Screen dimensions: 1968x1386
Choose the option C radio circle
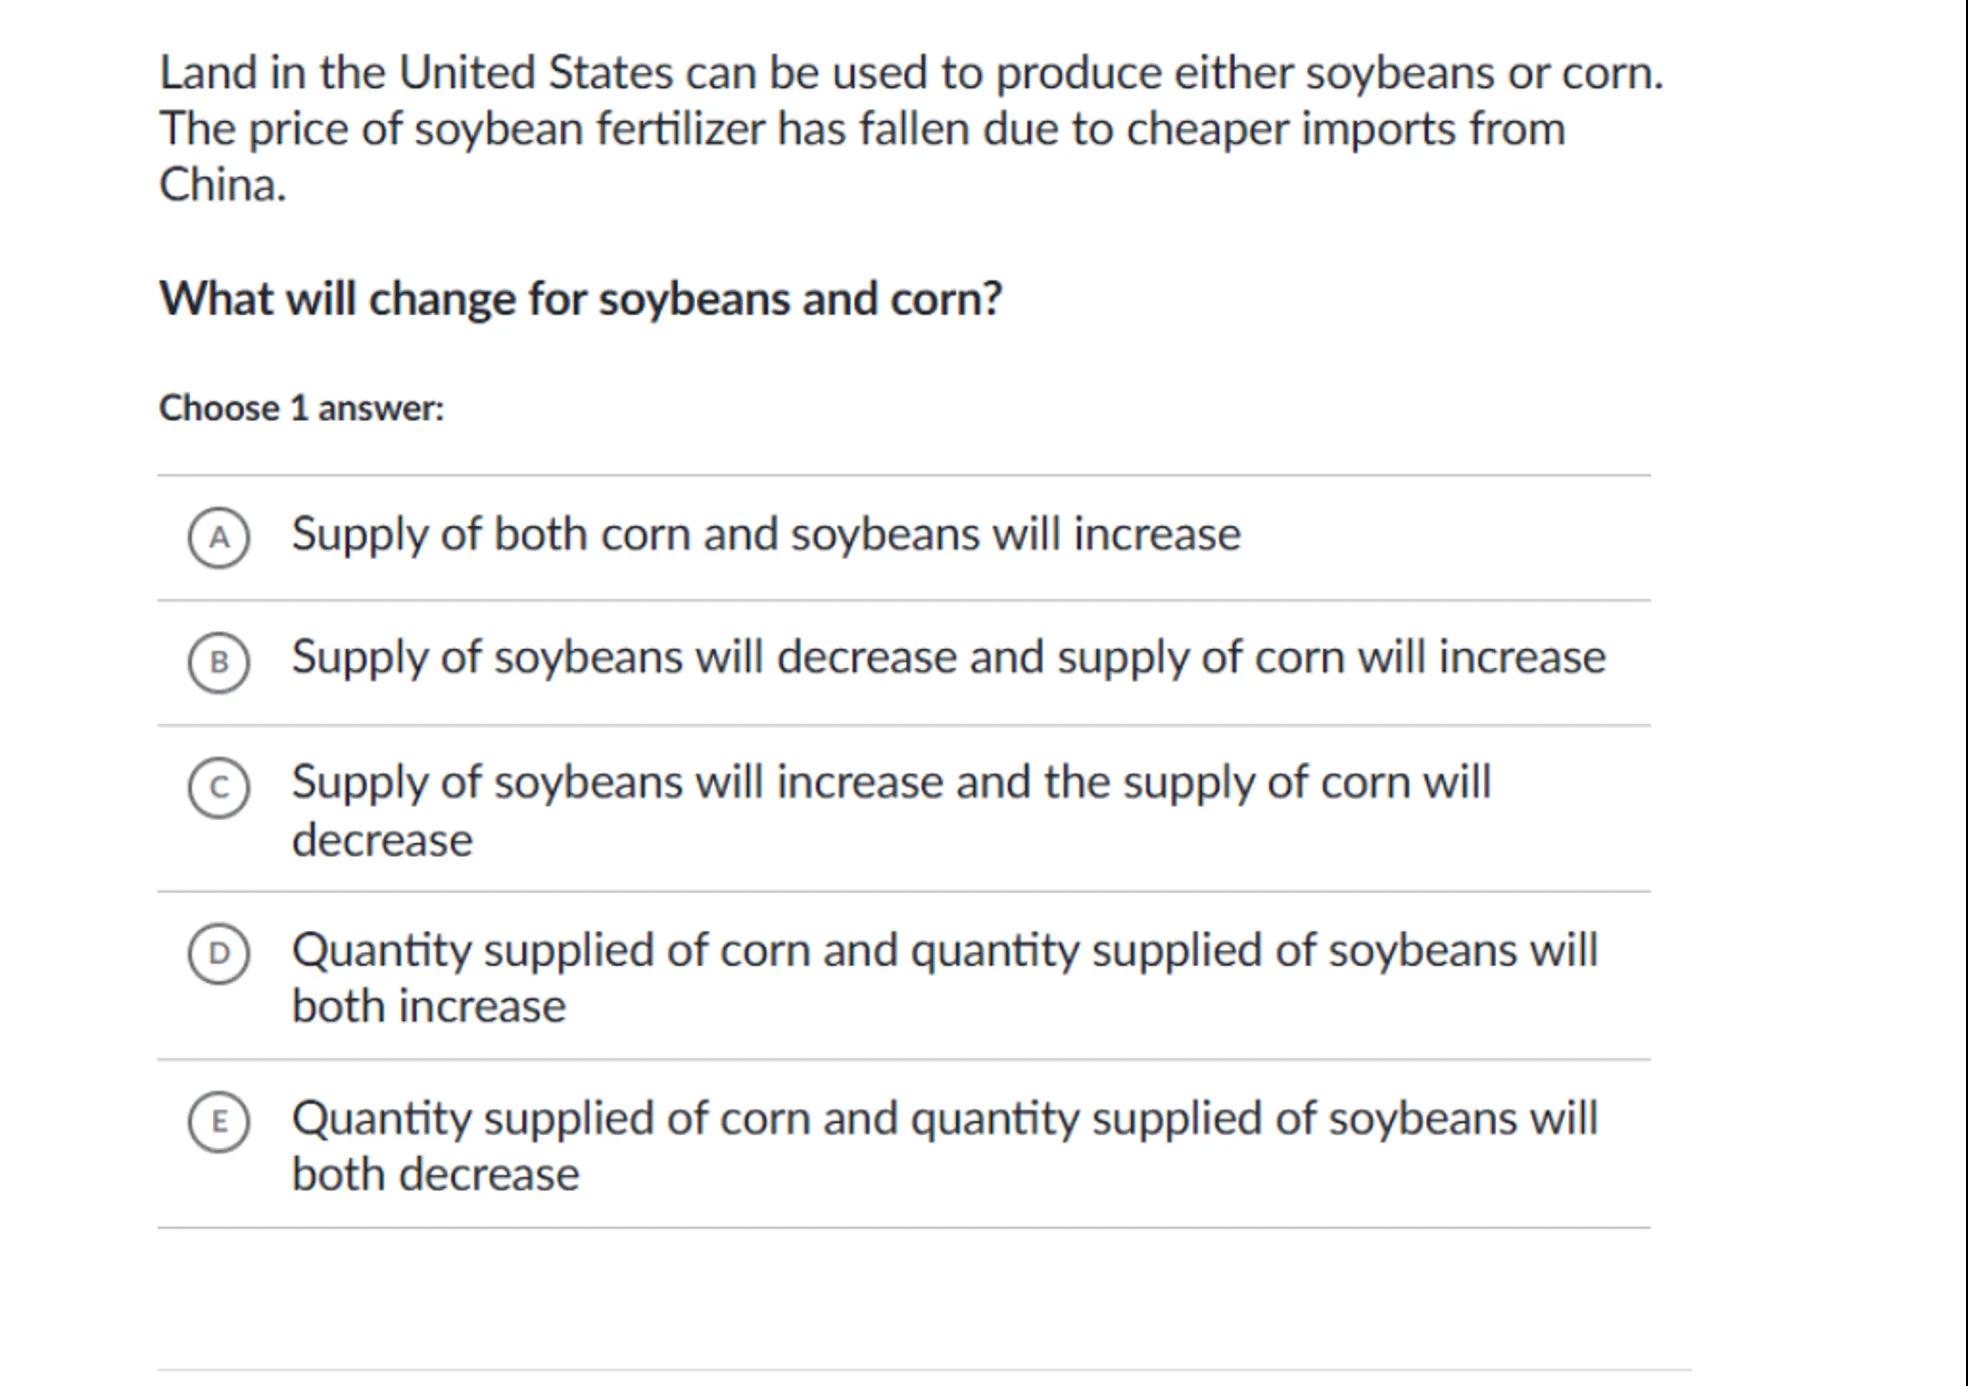pos(219,787)
